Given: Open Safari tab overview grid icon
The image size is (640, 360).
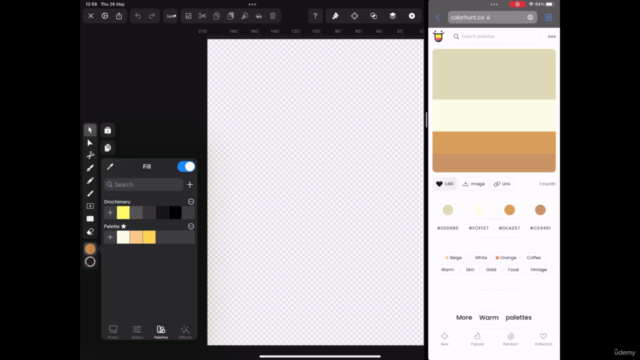Looking at the screenshot, I should 548,17.
